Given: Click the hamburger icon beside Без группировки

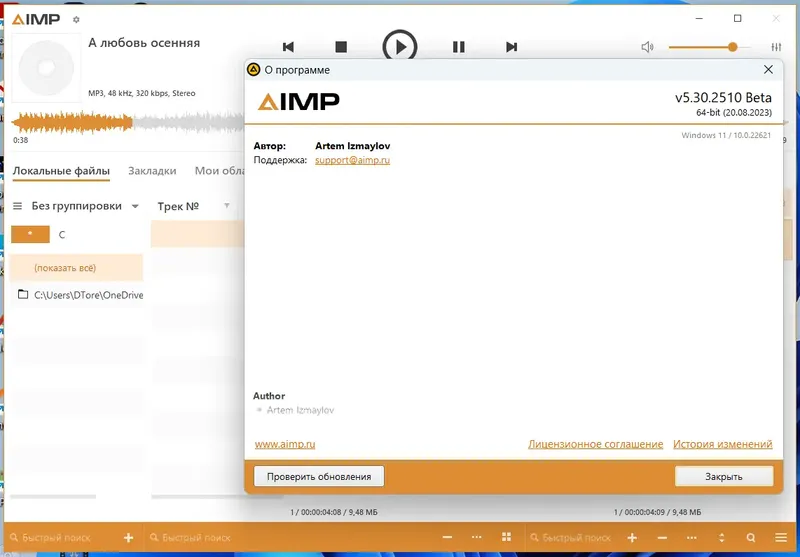Looking at the screenshot, I should point(17,206).
